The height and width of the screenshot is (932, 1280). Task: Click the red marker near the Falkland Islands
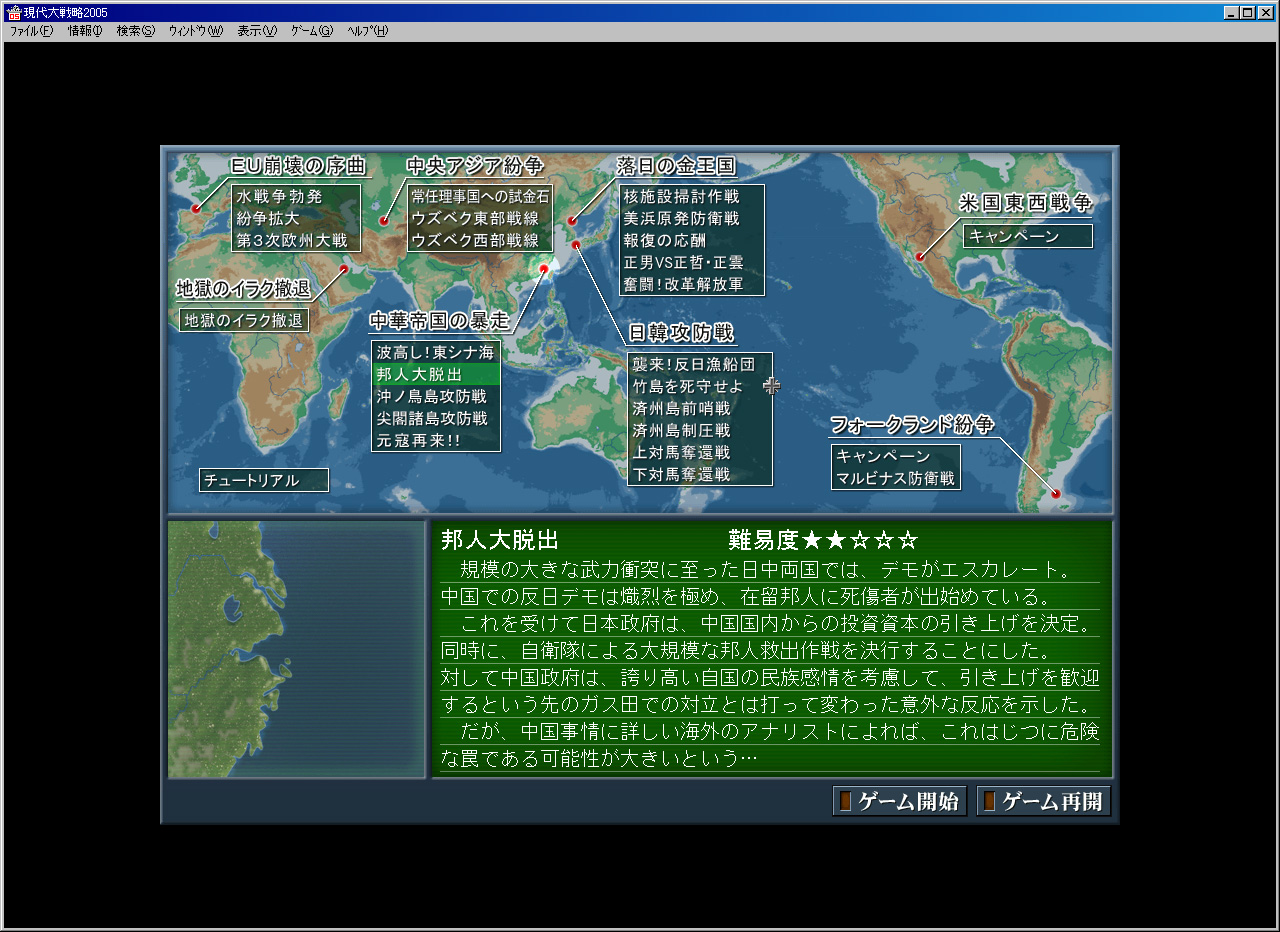click(x=1055, y=493)
